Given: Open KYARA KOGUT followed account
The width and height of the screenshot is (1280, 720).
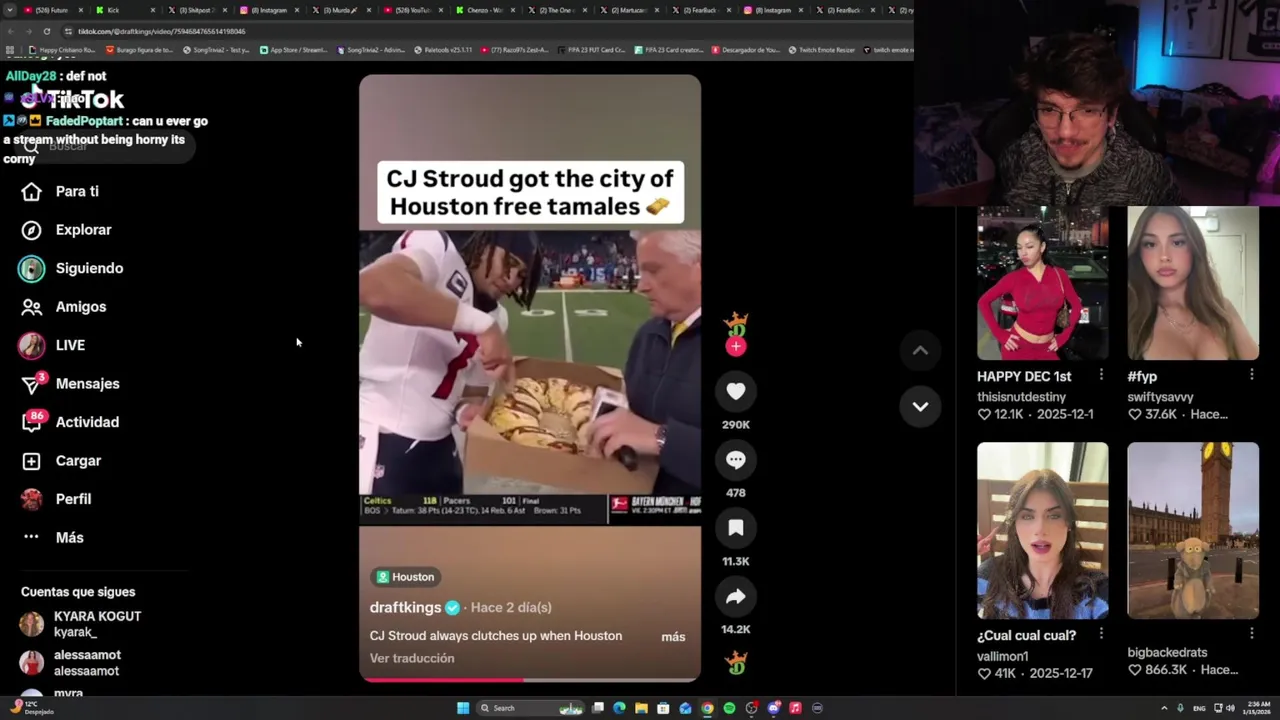Looking at the screenshot, I should pos(81,624).
